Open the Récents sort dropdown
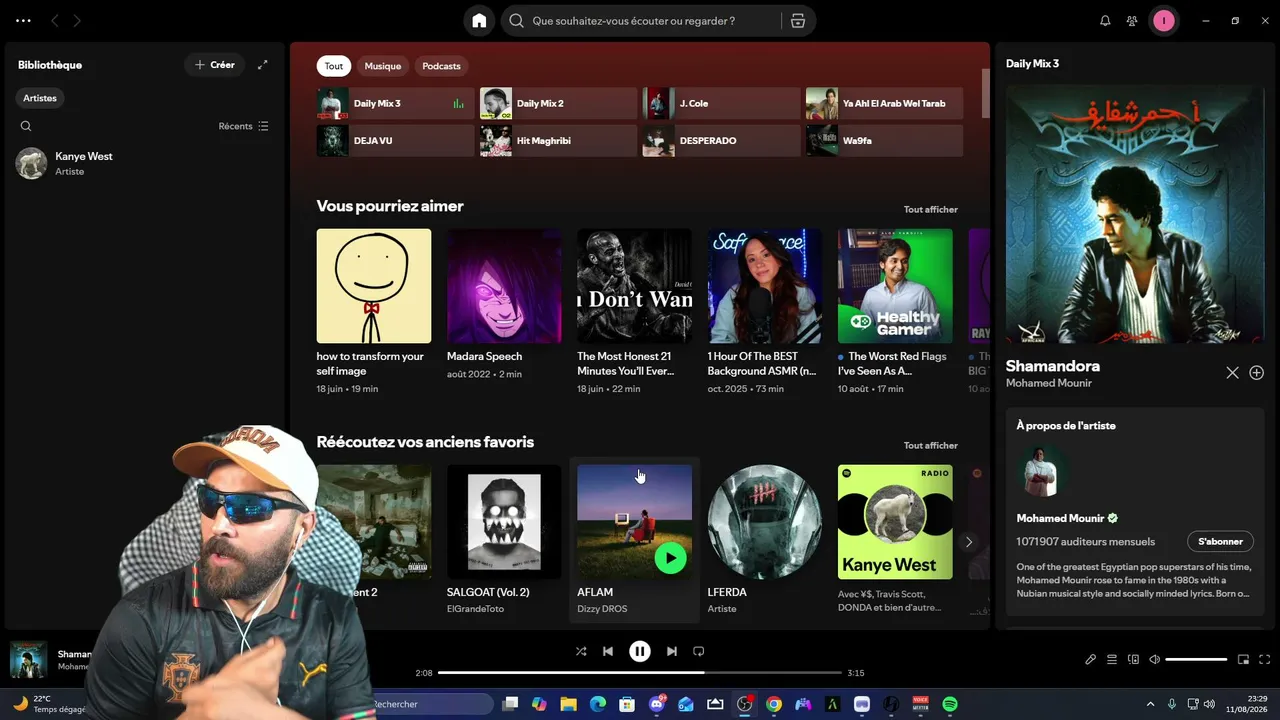 [244, 126]
